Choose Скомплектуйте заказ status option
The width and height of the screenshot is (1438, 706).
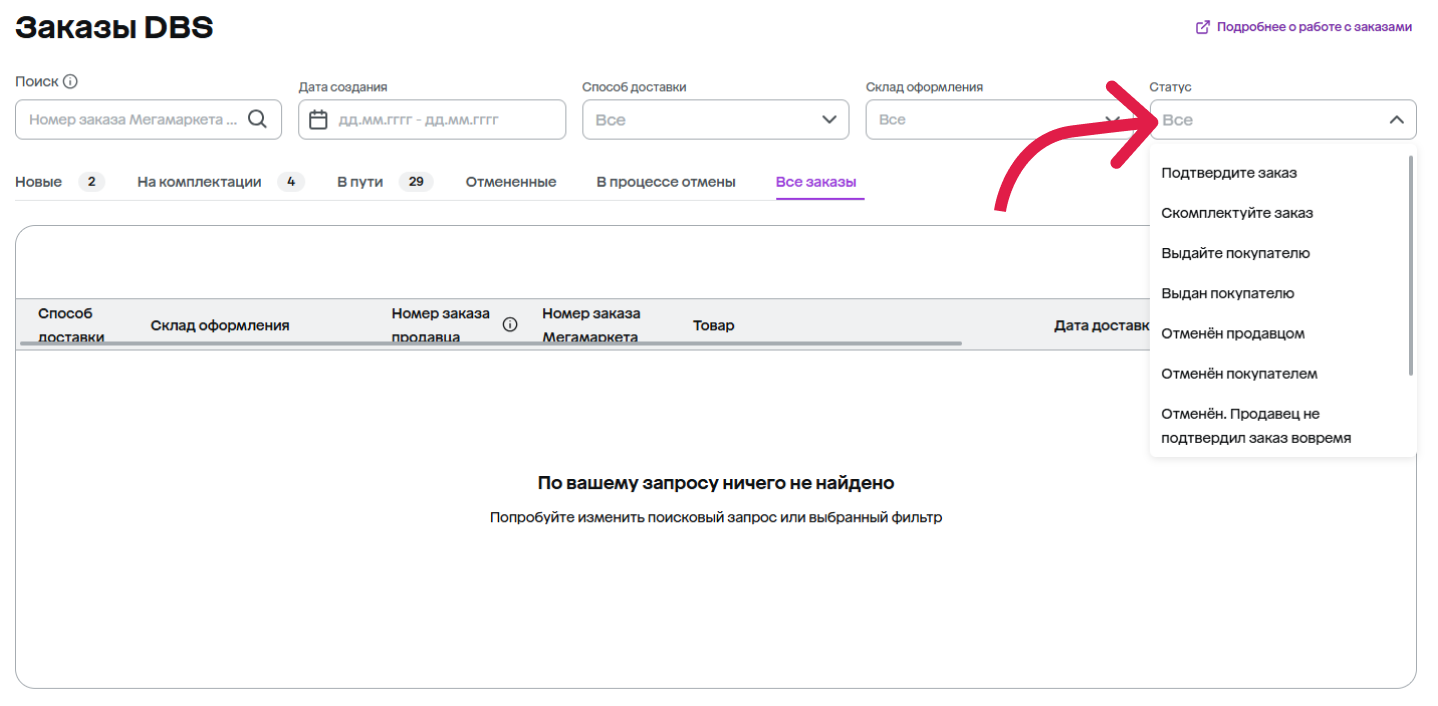click(x=1237, y=213)
